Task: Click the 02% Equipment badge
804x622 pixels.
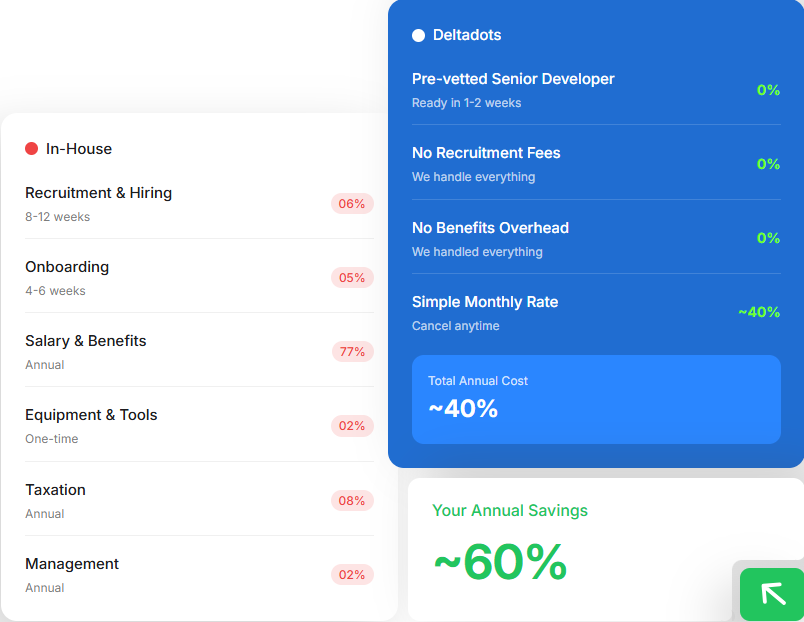Action: [x=352, y=426]
